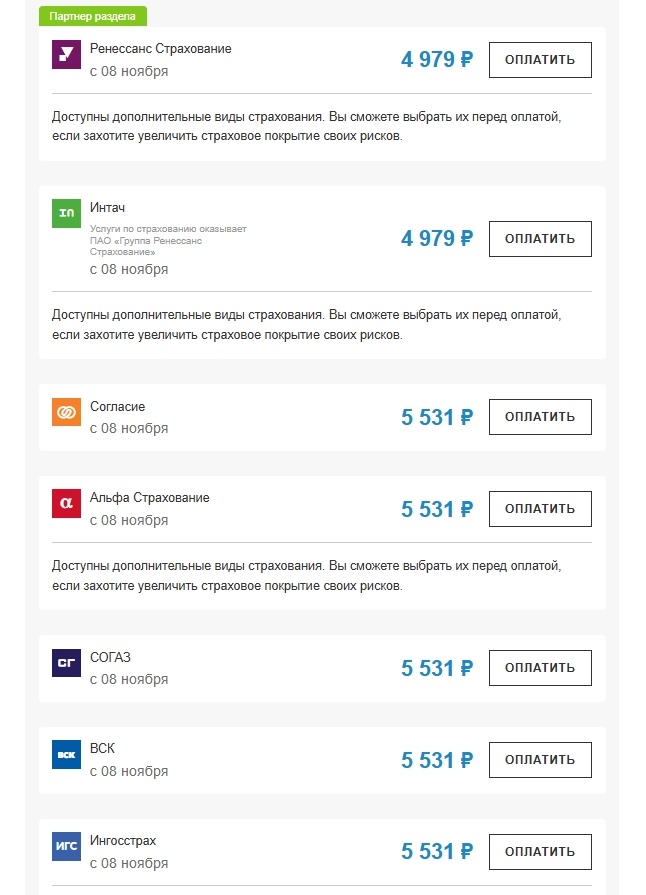This screenshot has width=646, height=895.
Task: Select Оплатить for Ингосстрах
Action: (540, 852)
